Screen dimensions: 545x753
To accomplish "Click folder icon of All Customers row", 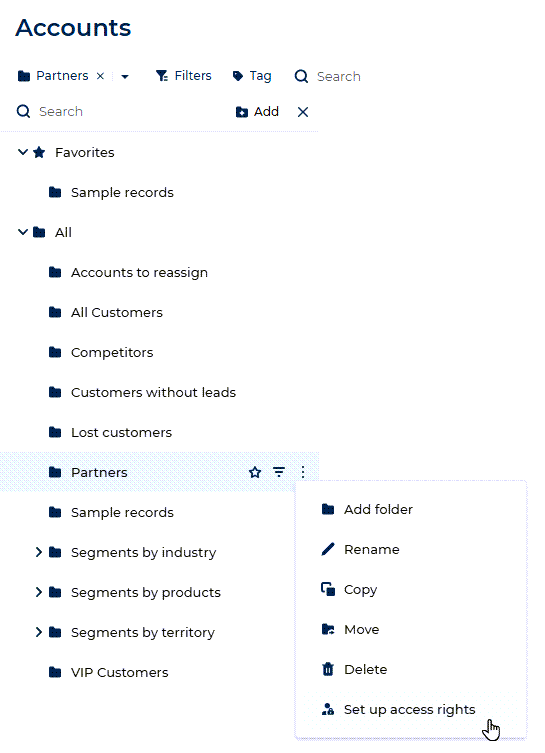I will pos(55,313).
